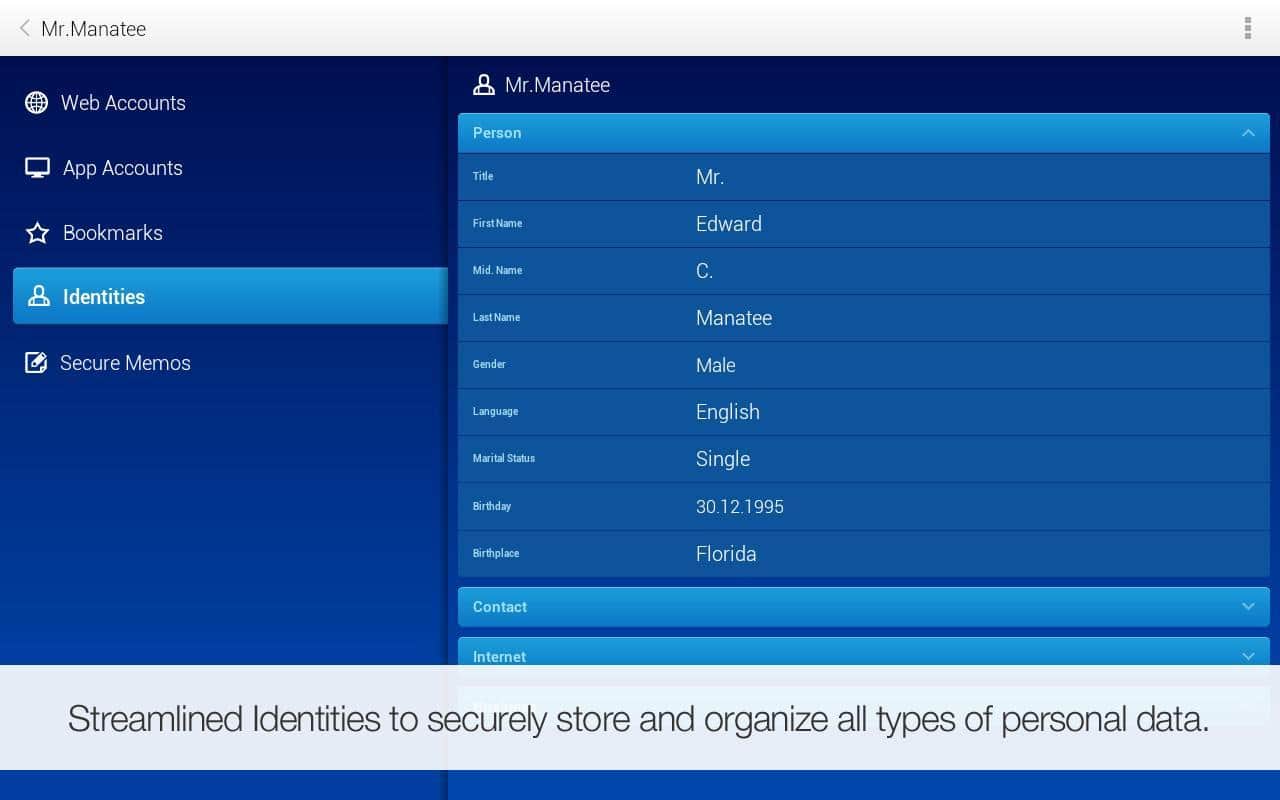This screenshot has height=800, width=1280.
Task: Select the First Name field value Edward
Action: coord(729,224)
